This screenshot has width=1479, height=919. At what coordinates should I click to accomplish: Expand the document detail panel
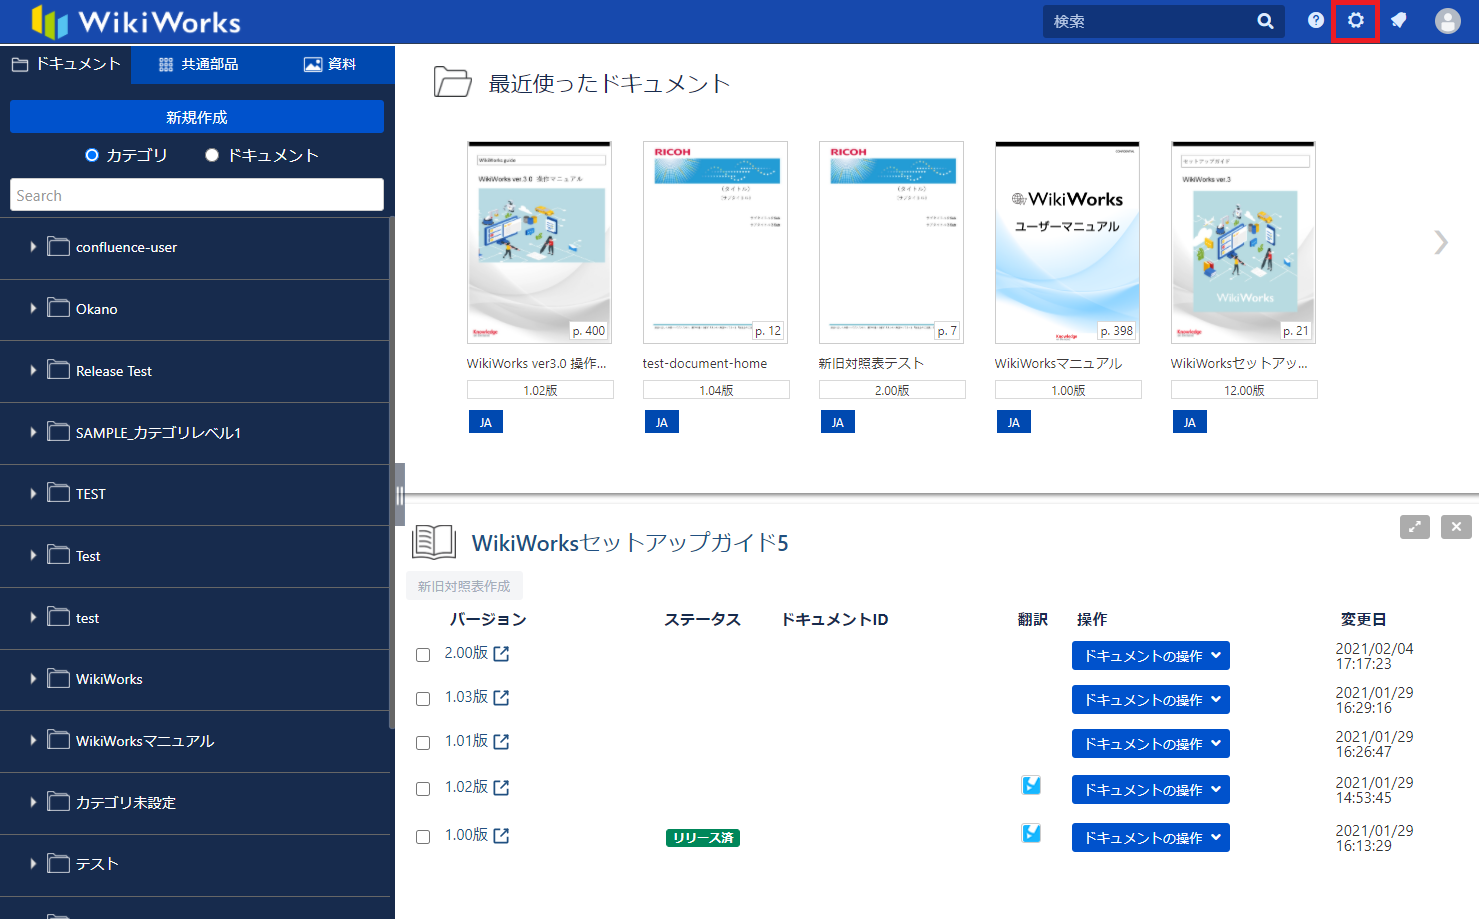tap(1414, 527)
